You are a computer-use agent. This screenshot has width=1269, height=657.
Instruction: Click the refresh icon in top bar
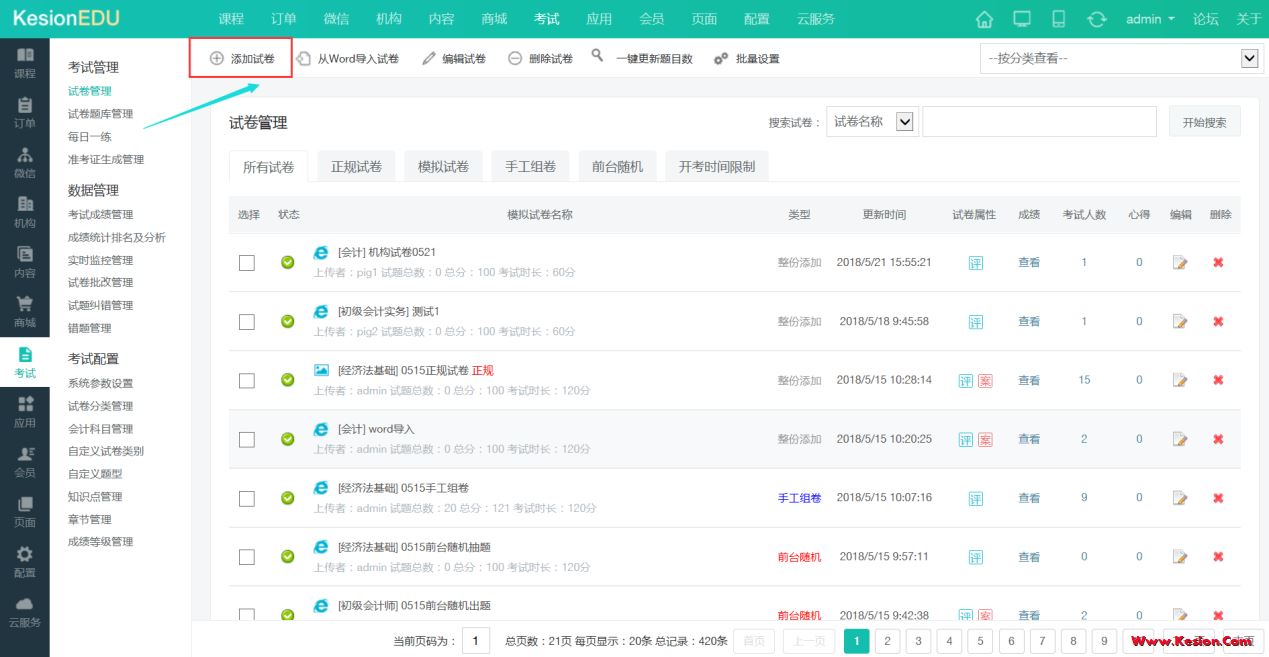click(x=1097, y=19)
